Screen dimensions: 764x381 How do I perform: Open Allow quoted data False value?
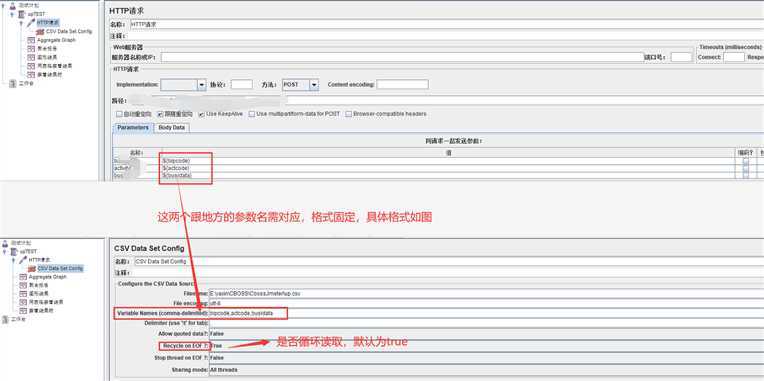pyautogui.click(x=486, y=334)
